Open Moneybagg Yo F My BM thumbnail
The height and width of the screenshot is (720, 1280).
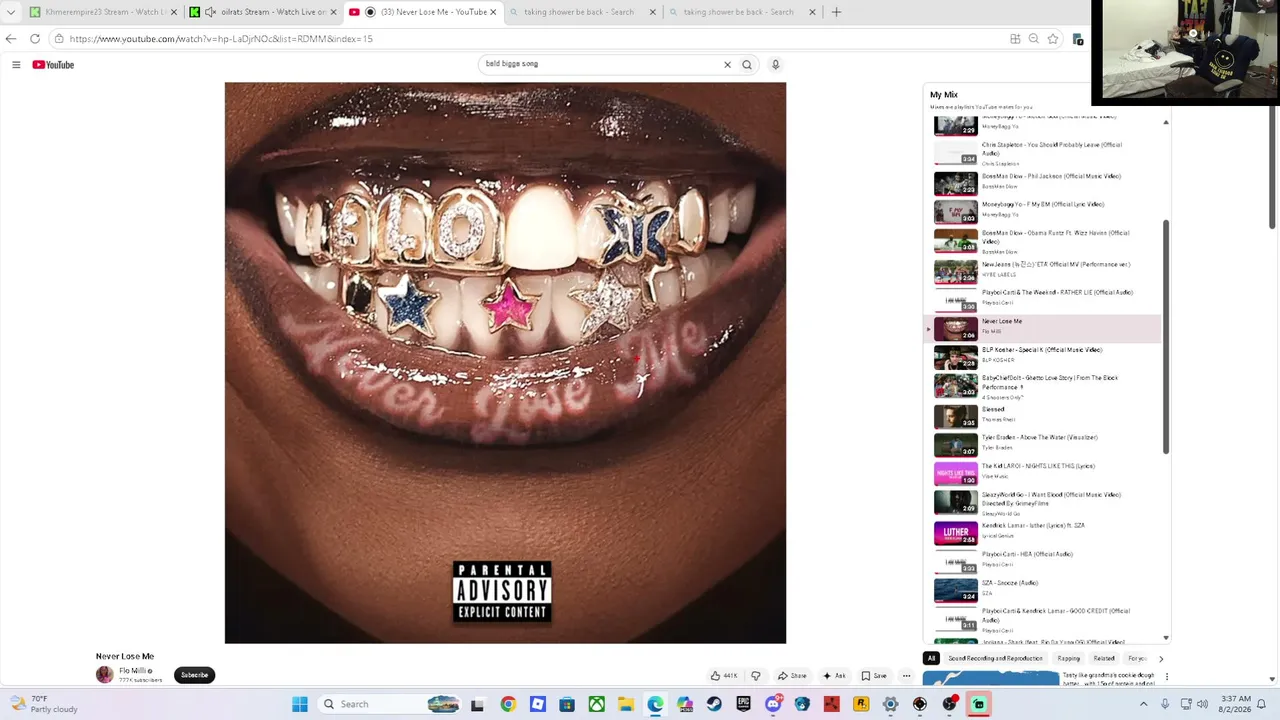tap(955, 212)
